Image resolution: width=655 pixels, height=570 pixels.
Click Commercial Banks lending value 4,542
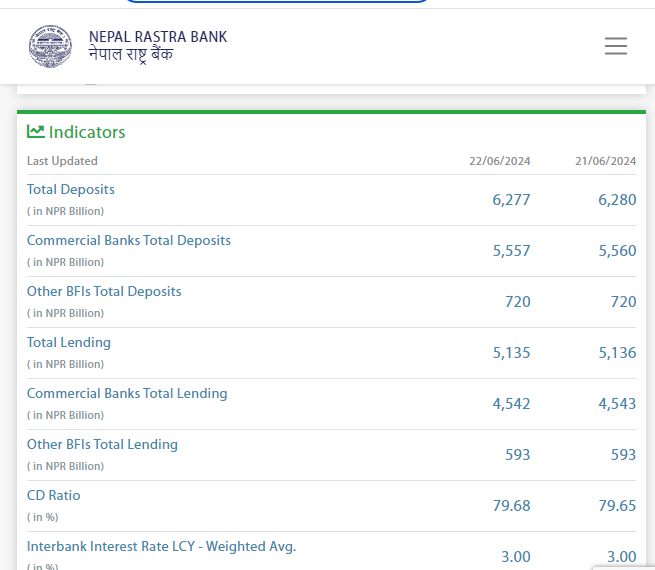point(511,403)
